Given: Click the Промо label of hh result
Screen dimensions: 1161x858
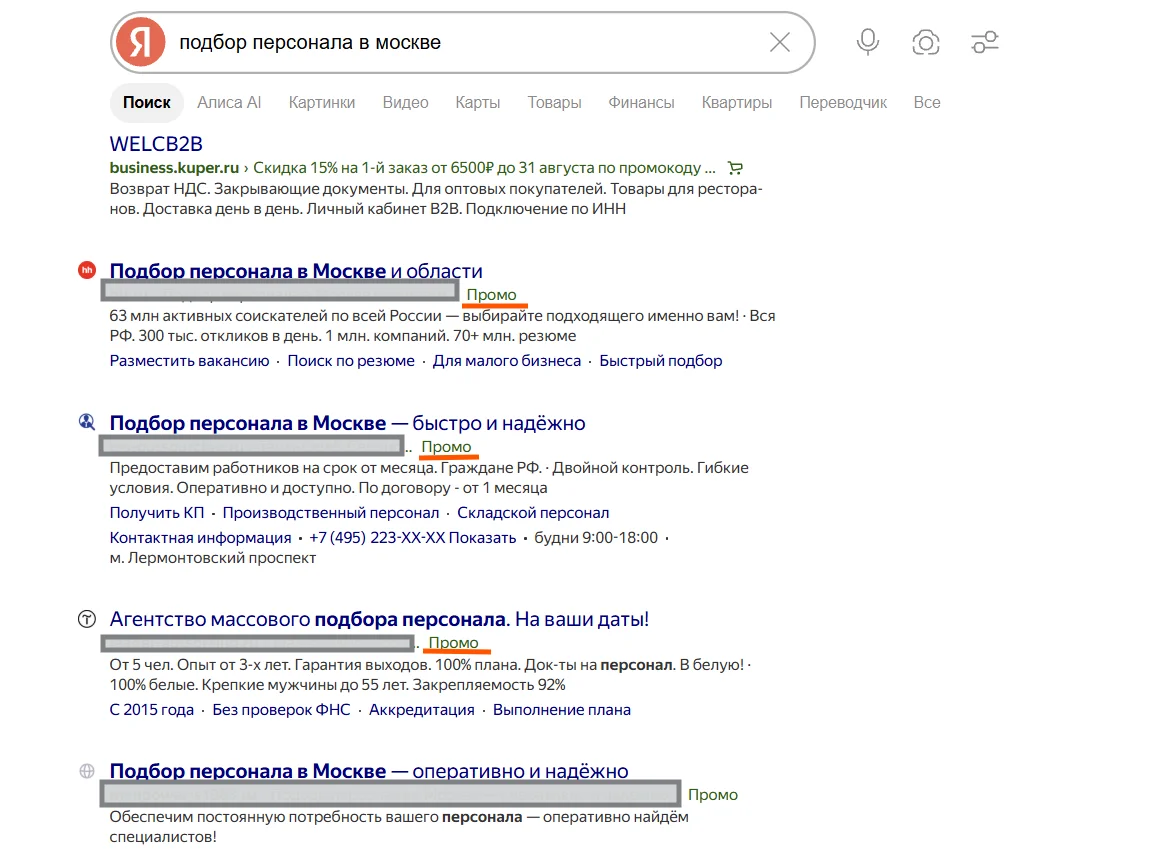Looking at the screenshot, I should pos(492,295).
